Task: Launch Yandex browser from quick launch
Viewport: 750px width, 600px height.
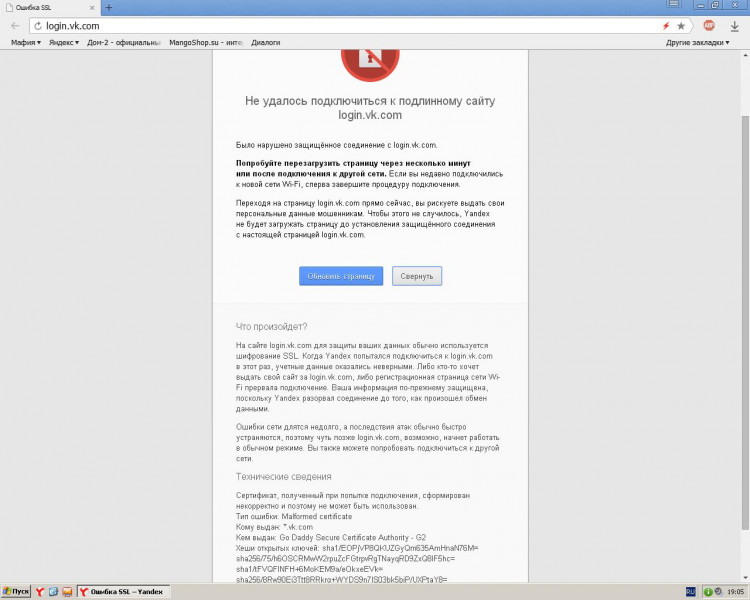Action: 40,592
